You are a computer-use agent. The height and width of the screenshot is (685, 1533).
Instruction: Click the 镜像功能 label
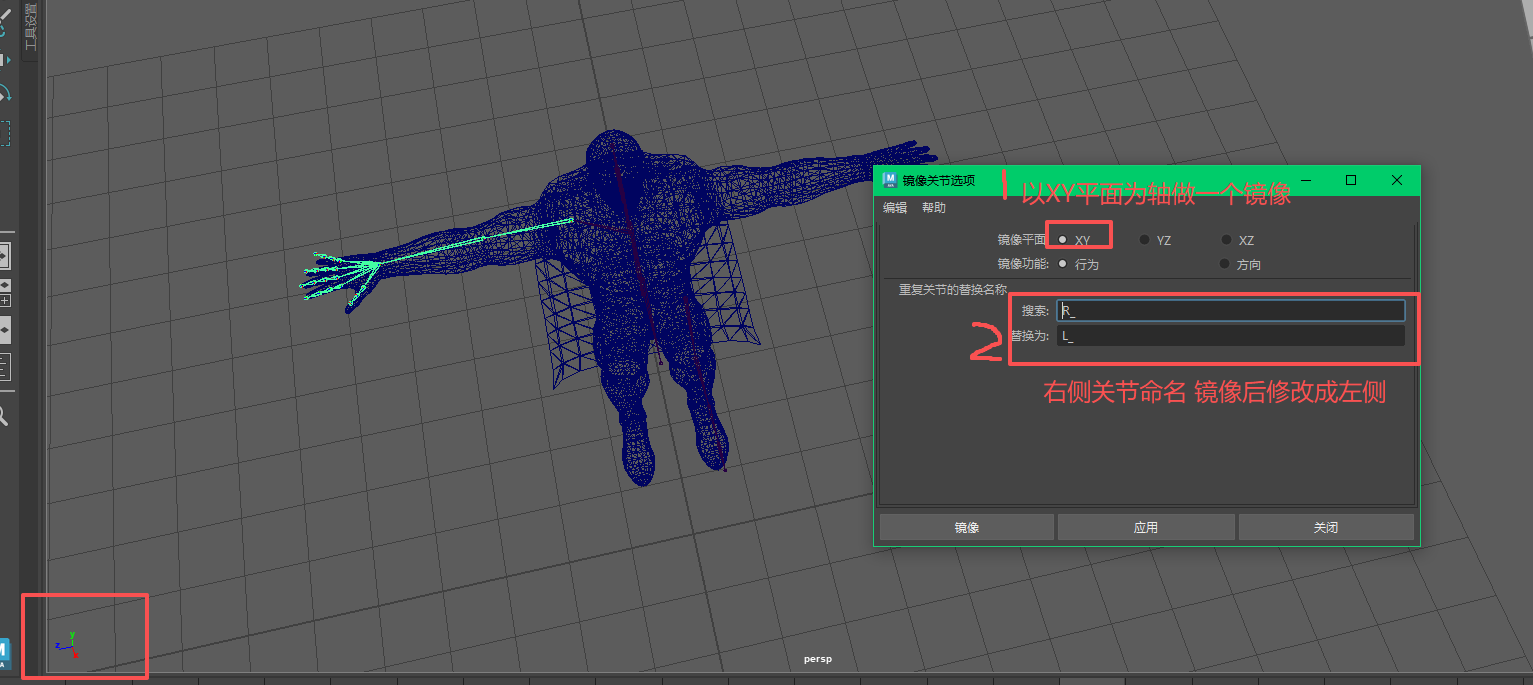point(1023,264)
